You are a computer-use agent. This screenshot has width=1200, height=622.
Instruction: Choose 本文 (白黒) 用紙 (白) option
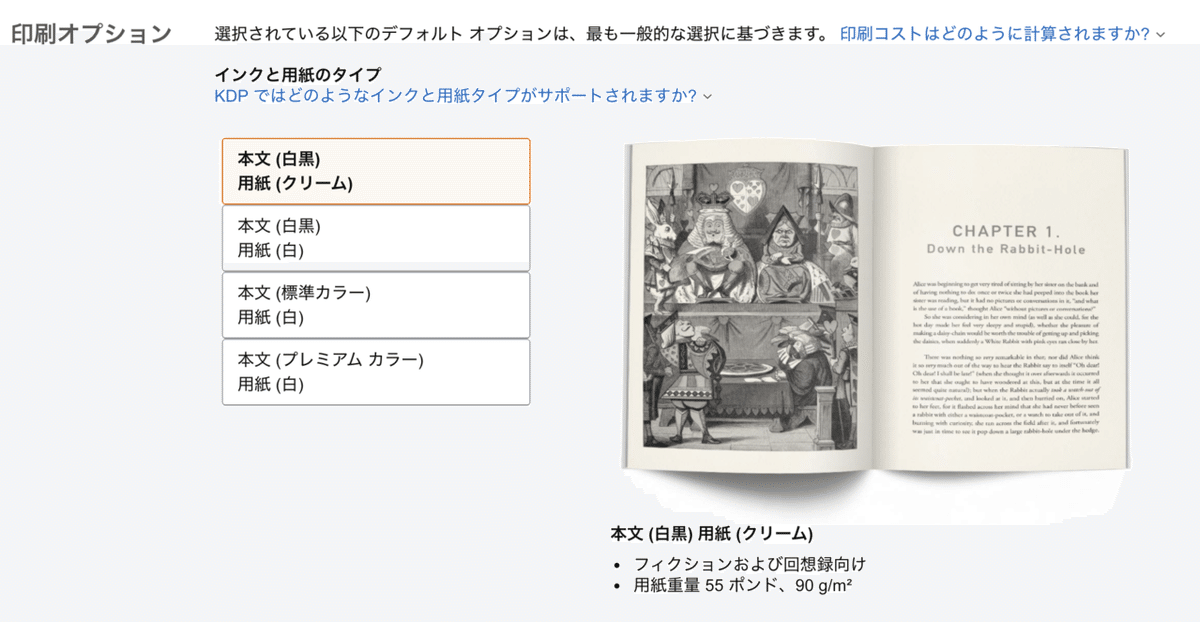376,238
